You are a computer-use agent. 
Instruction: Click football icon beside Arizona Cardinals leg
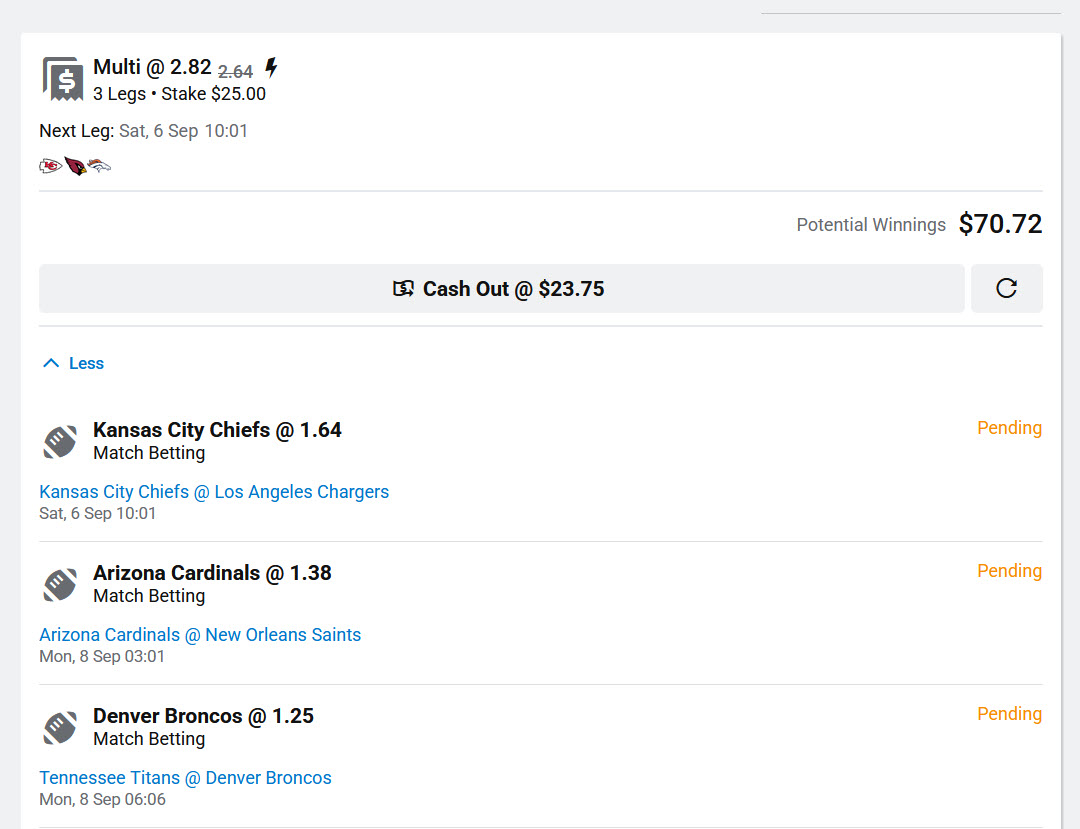tap(61, 585)
